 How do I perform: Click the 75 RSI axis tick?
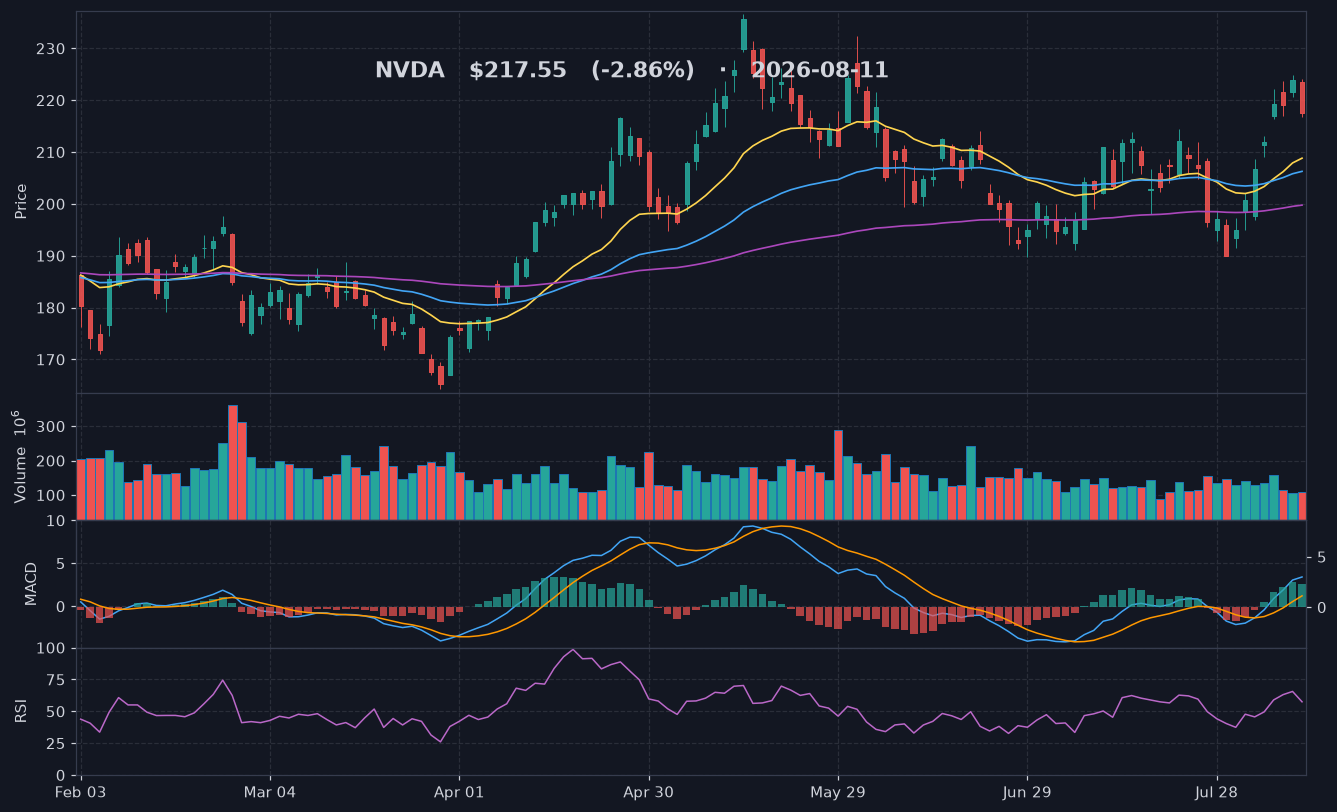(56, 680)
